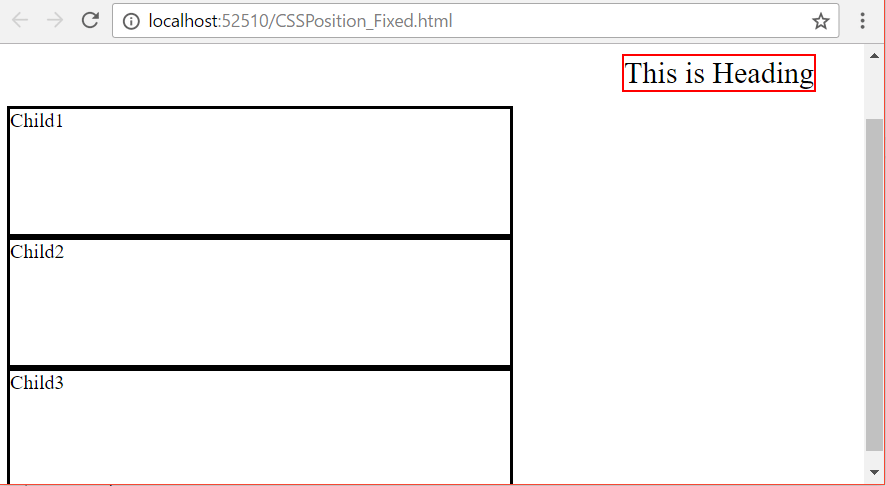Image resolution: width=886 pixels, height=486 pixels.
Task: Reload the CSSPosition_Fixed page
Action: (x=90, y=21)
